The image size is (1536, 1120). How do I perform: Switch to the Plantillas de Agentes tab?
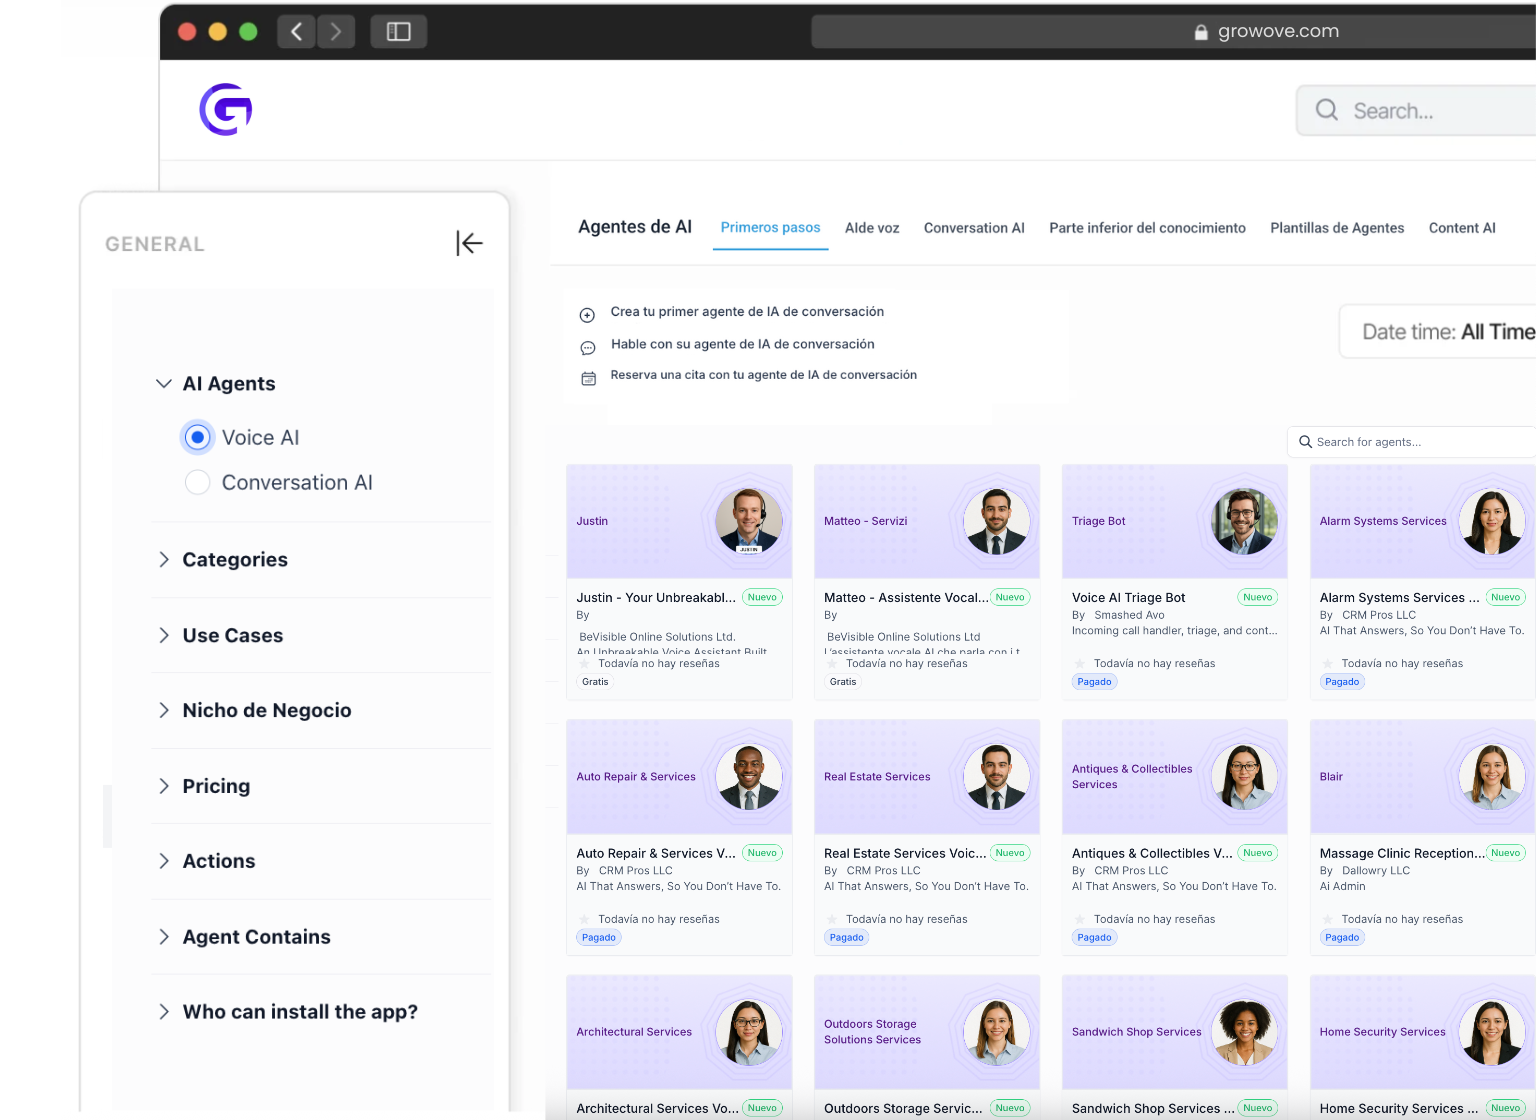pyautogui.click(x=1337, y=228)
